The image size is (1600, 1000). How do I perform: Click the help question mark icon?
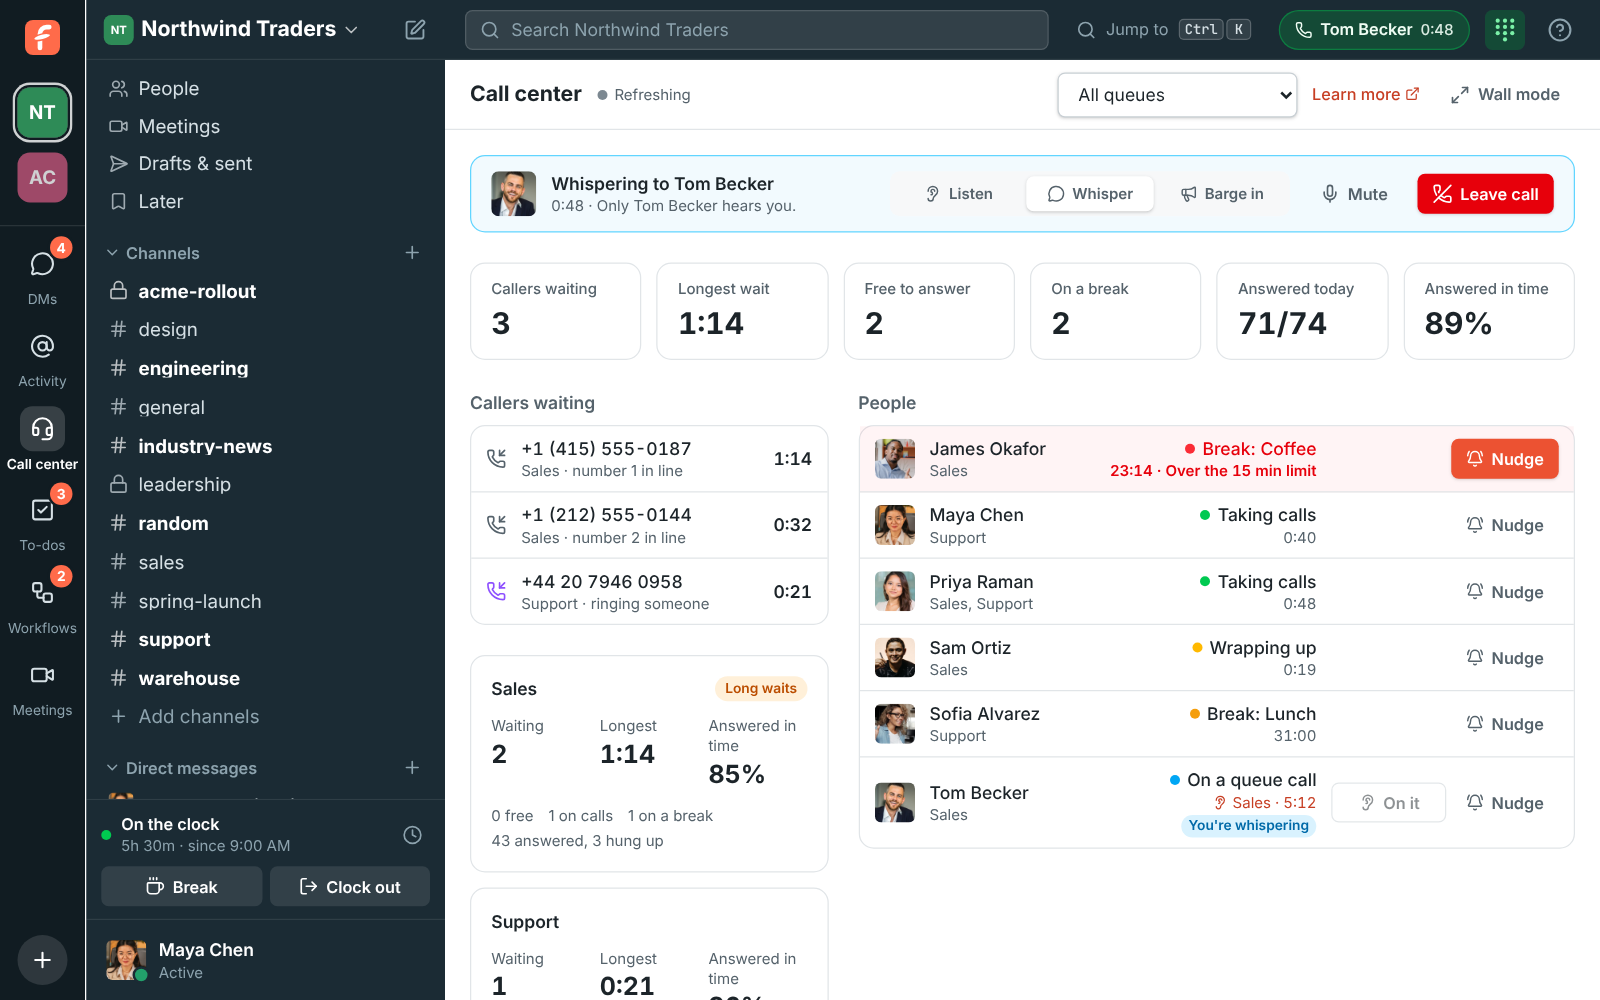click(x=1559, y=30)
